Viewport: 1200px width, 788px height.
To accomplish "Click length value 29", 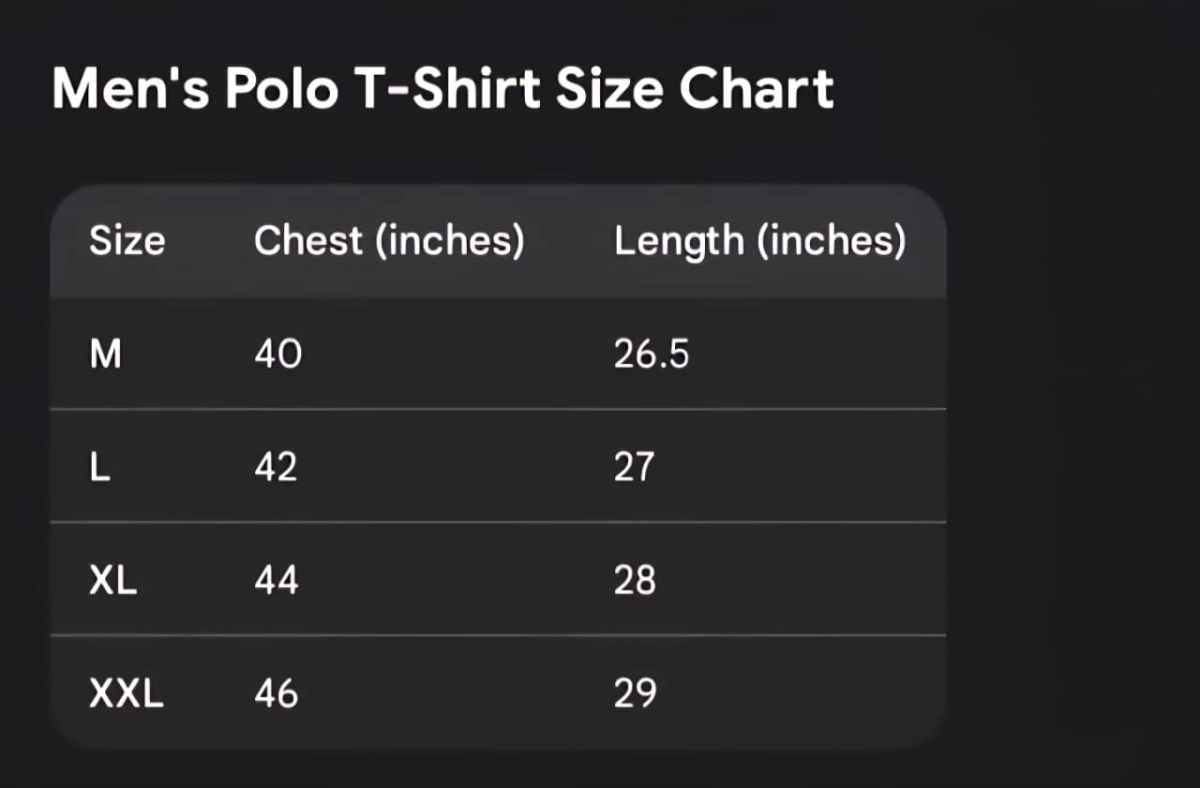I will [635, 693].
